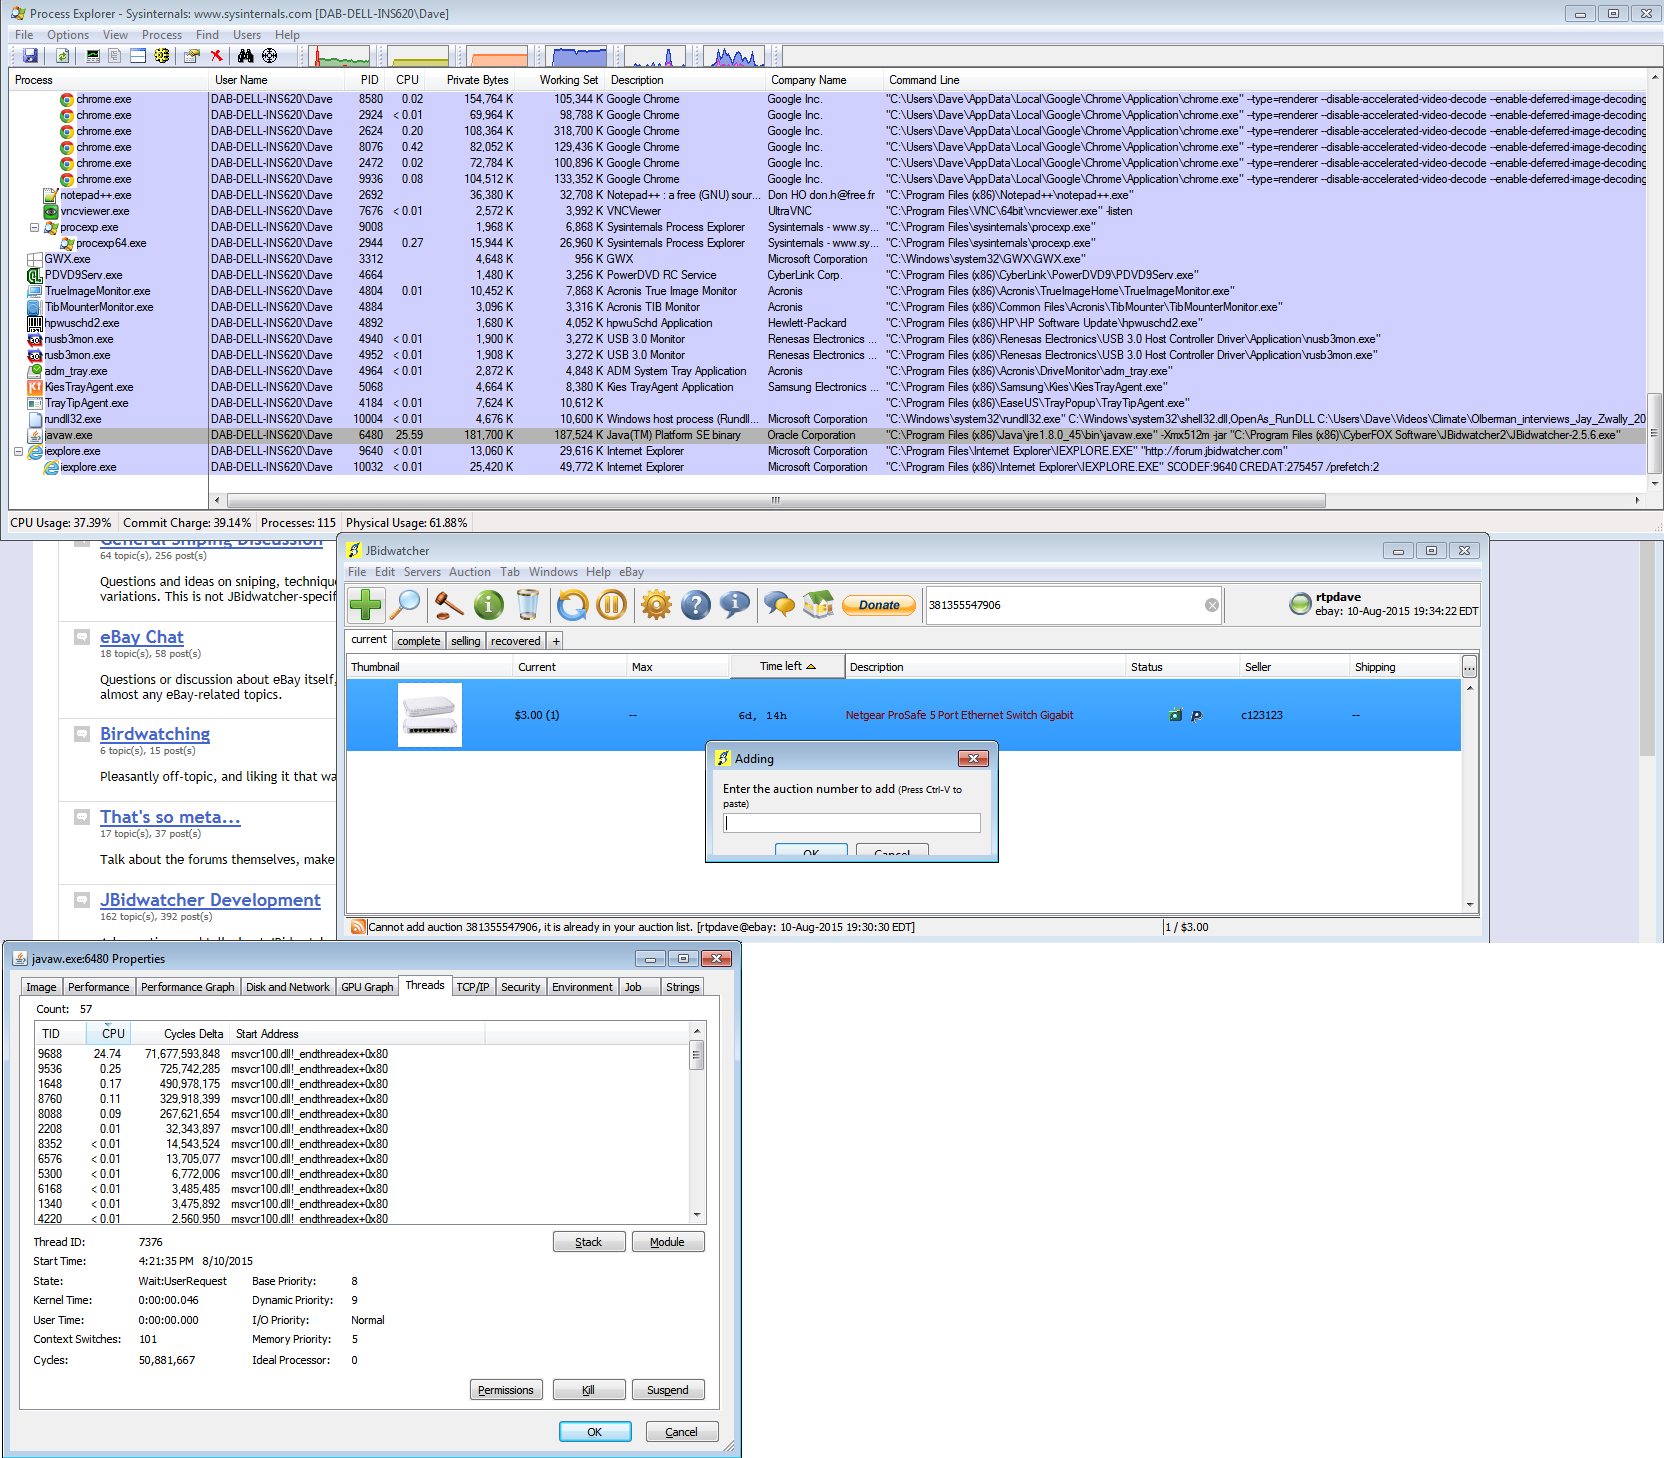Click the gavel Snipe icon in JBidwatcher
Viewport: 1664px width, 1458px height.
tap(449, 604)
